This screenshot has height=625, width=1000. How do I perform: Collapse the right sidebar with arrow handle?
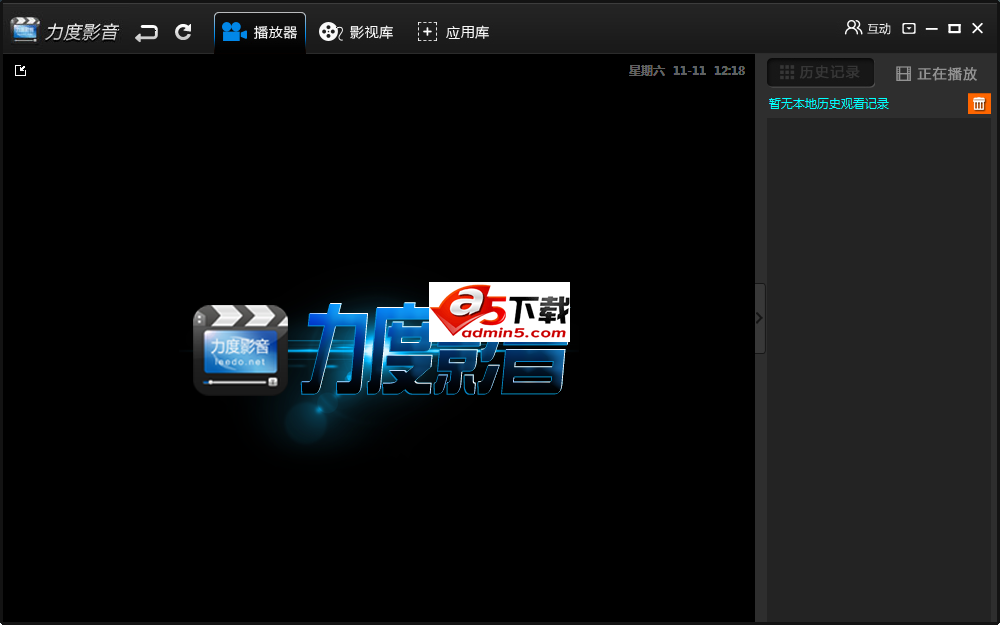pos(759,318)
